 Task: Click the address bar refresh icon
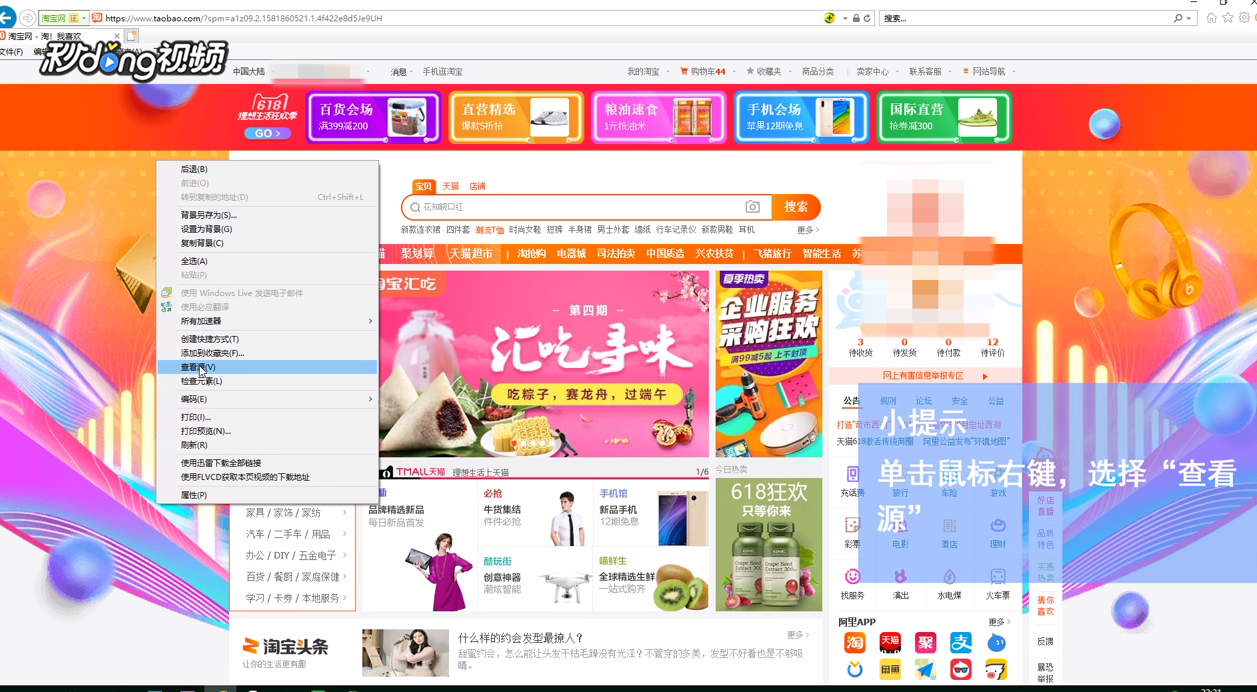click(x=868, y=18)
